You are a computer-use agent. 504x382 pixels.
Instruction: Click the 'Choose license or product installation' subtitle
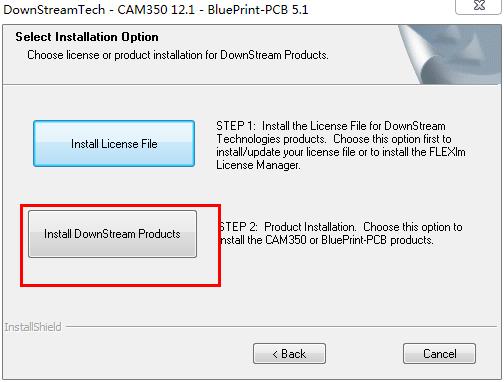click(178, 55)
